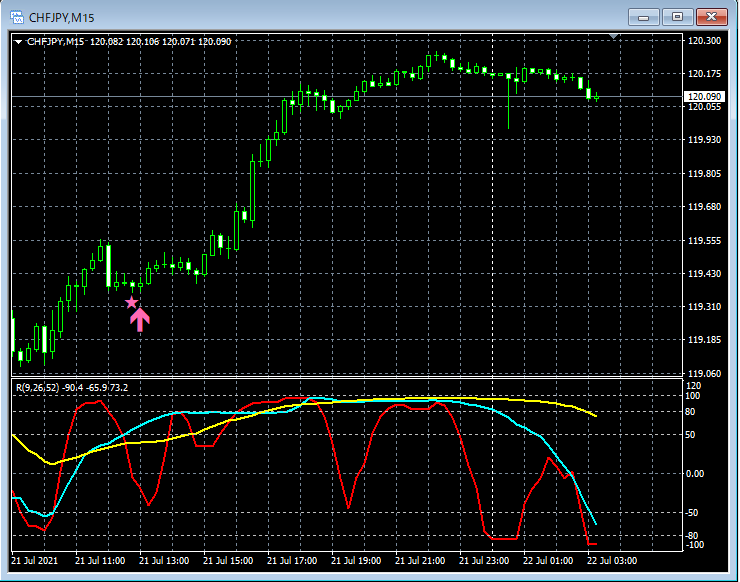Minimize the CHFJPY,M15 chart window
Screen dimensions: 740x582
pyautogui.click(x=644, y=17)
